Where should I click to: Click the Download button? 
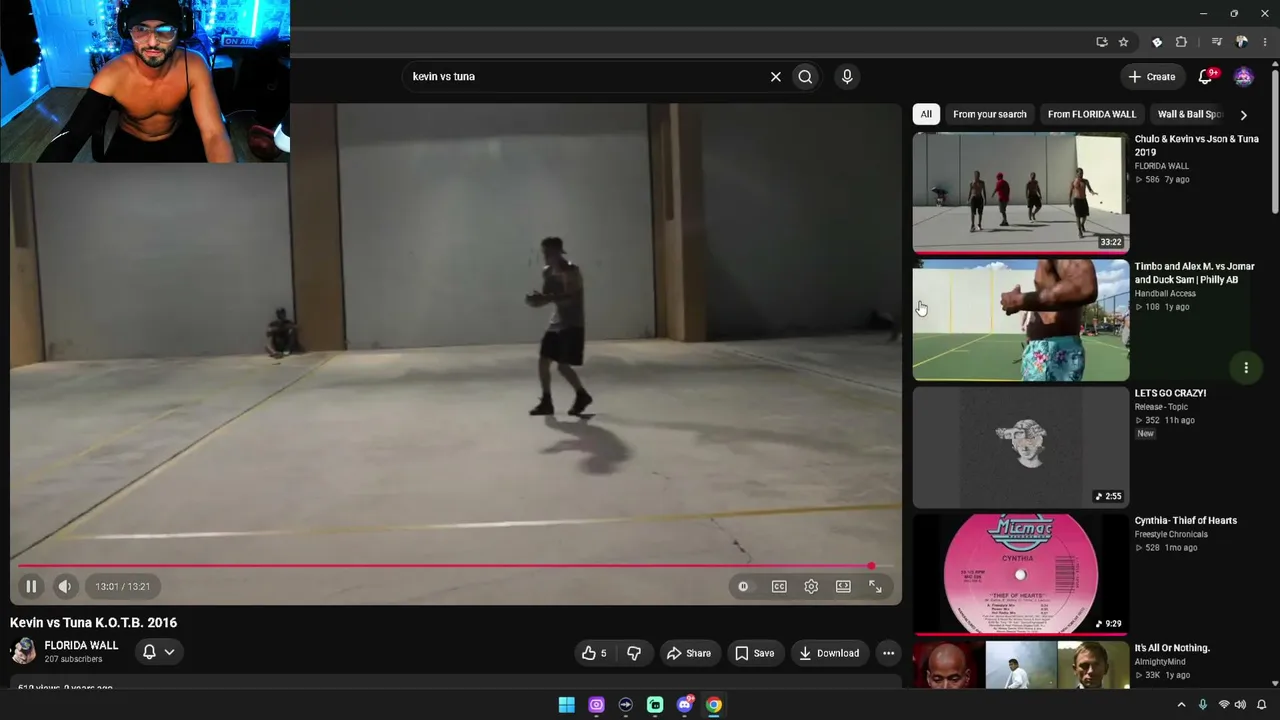point(829,653)
